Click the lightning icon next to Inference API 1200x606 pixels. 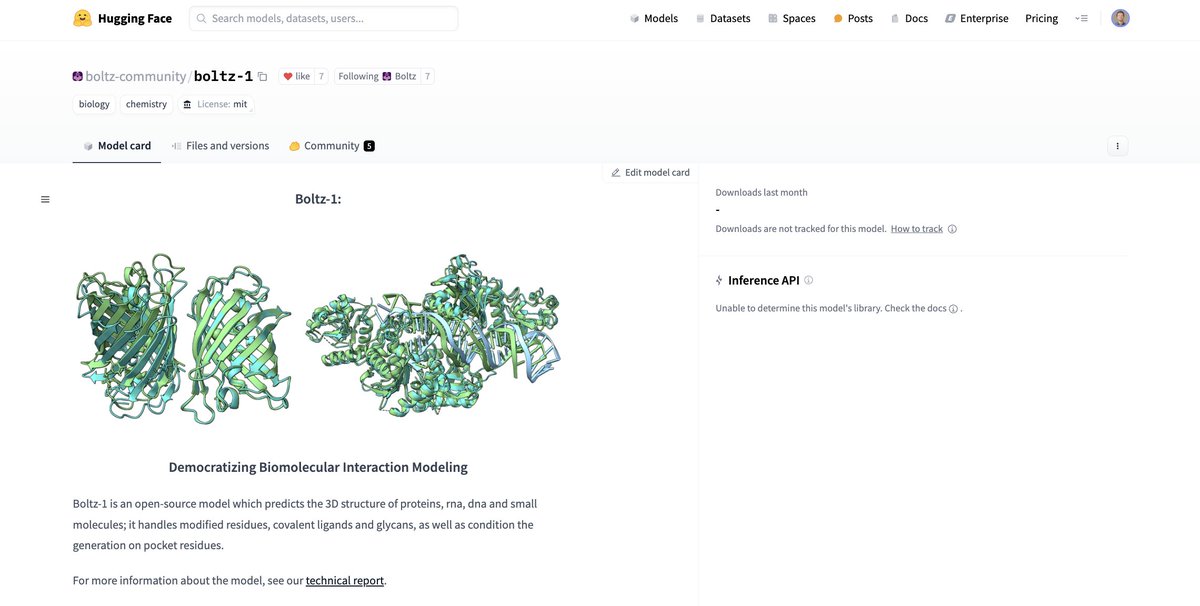pyautogui.click(x=719, y=281)
